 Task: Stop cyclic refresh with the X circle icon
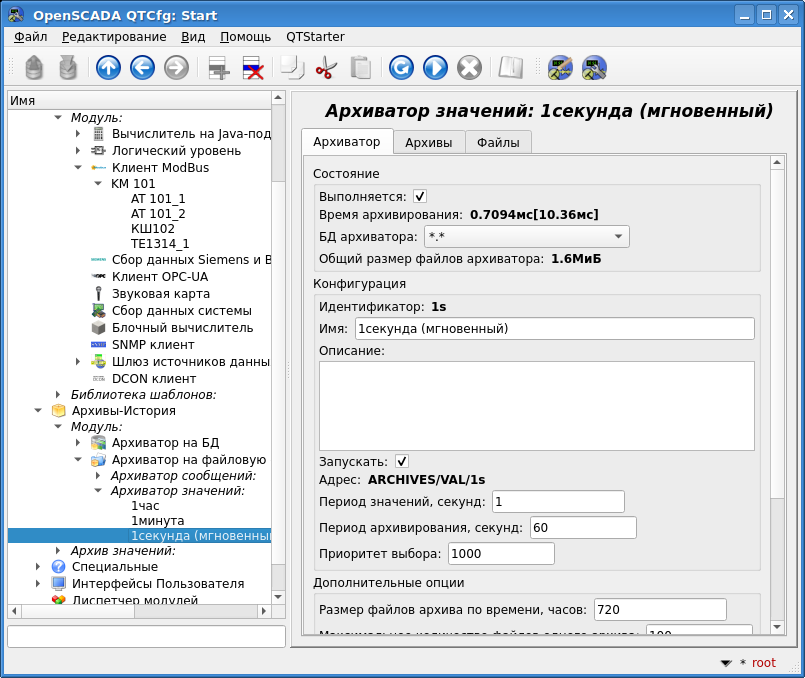coord(469,68)
